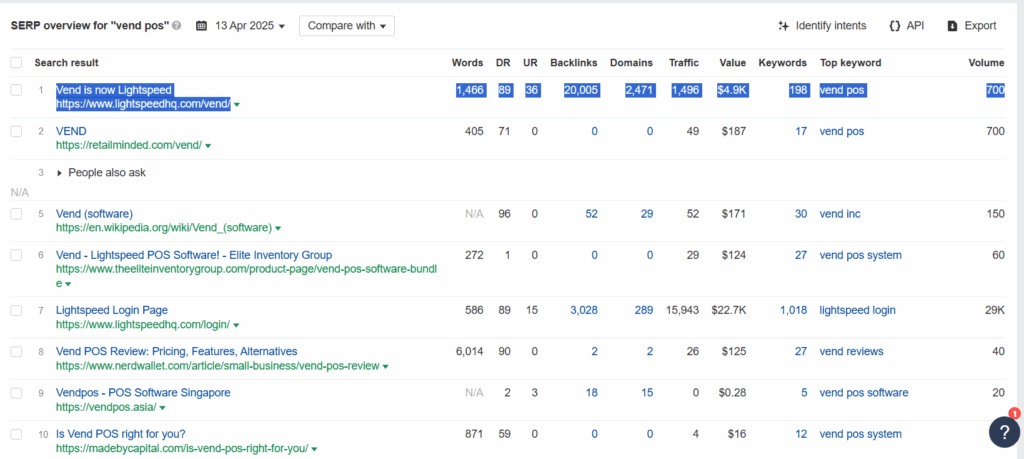Click the calendar icon next to 13 Apr 2025
This screenshot has height=459, width=1024.
[x=202, y=26]
